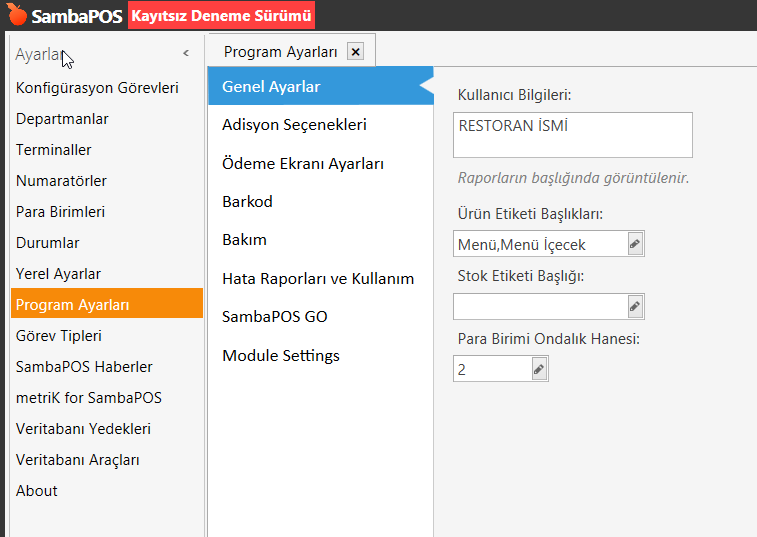Click pencil icon beside Para Birimi Ondalık Hanesi
This screenshot has width=757, height=537.
pos(539,369)
